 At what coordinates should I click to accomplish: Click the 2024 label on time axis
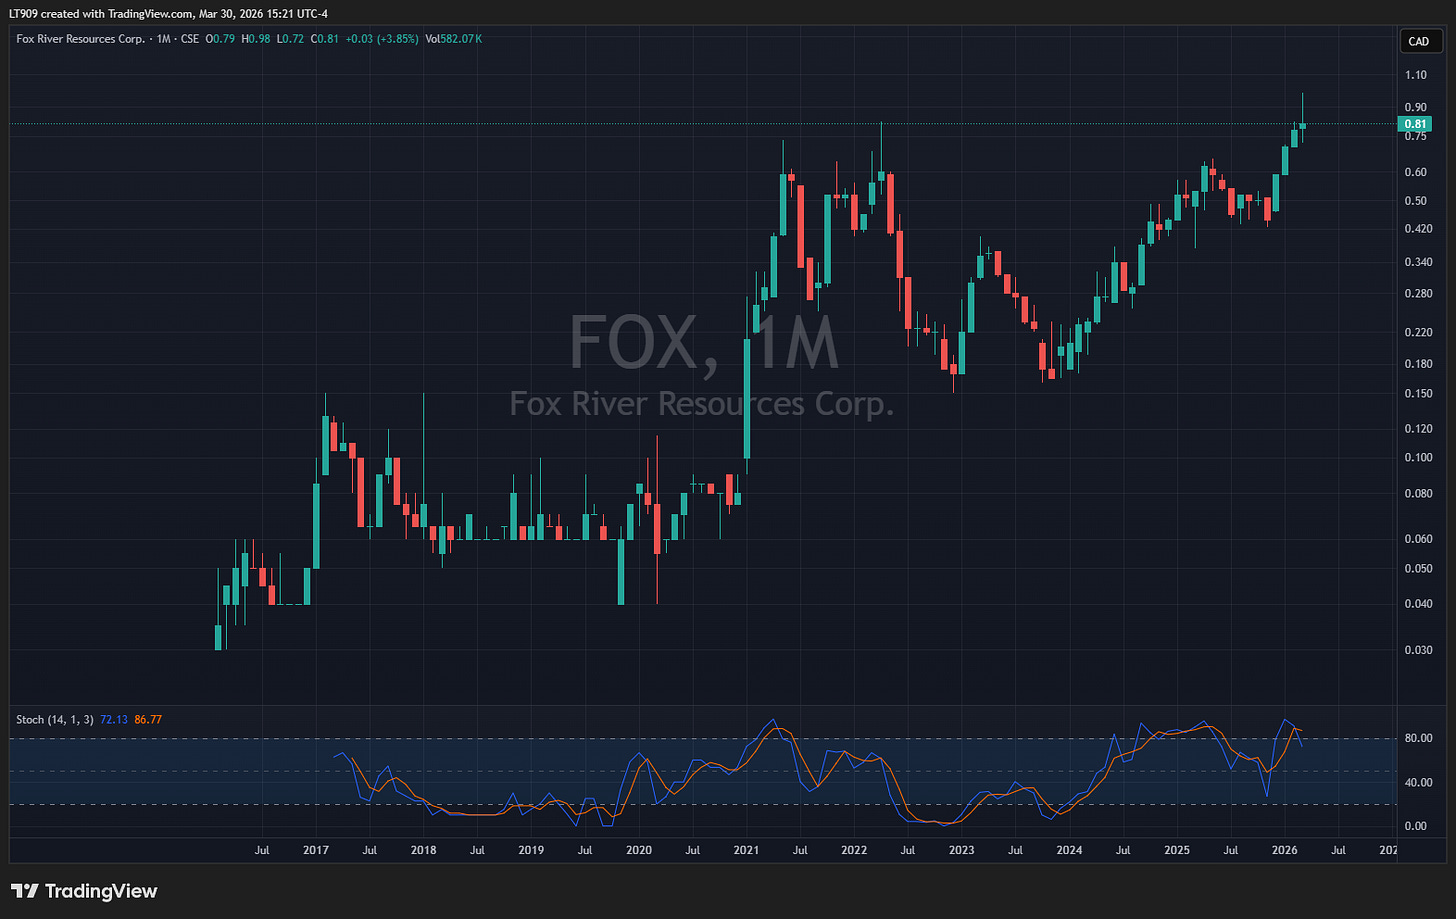tap(1069, 851)
